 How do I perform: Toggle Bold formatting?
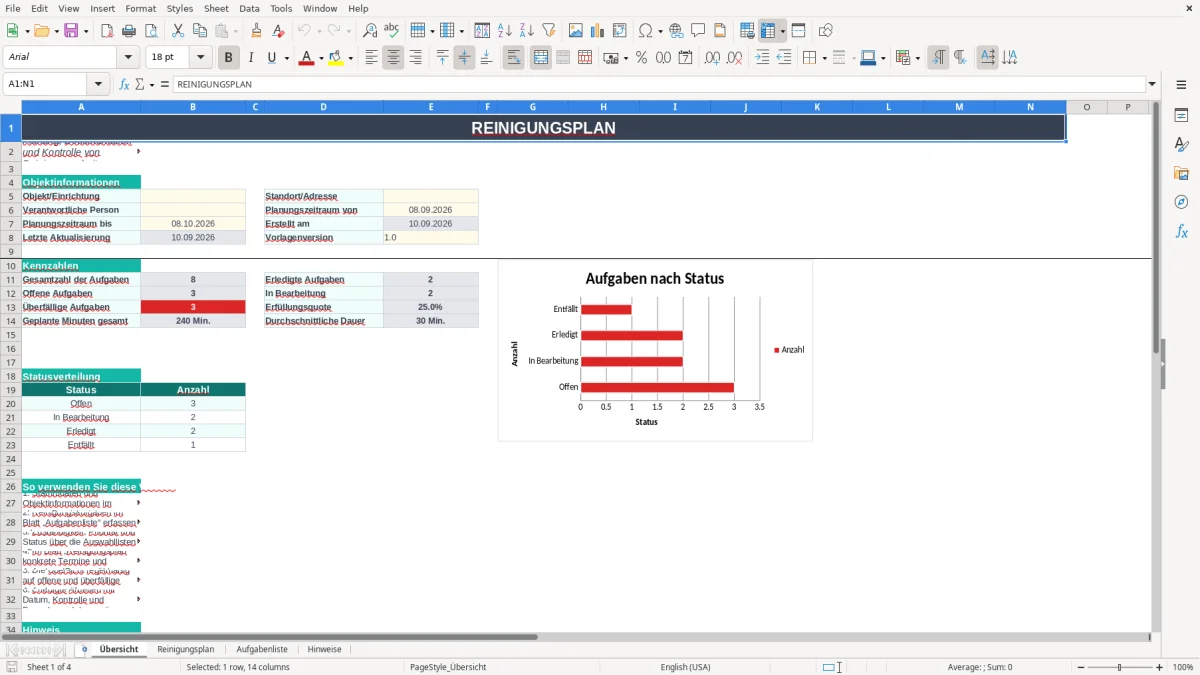click(229, 58)
